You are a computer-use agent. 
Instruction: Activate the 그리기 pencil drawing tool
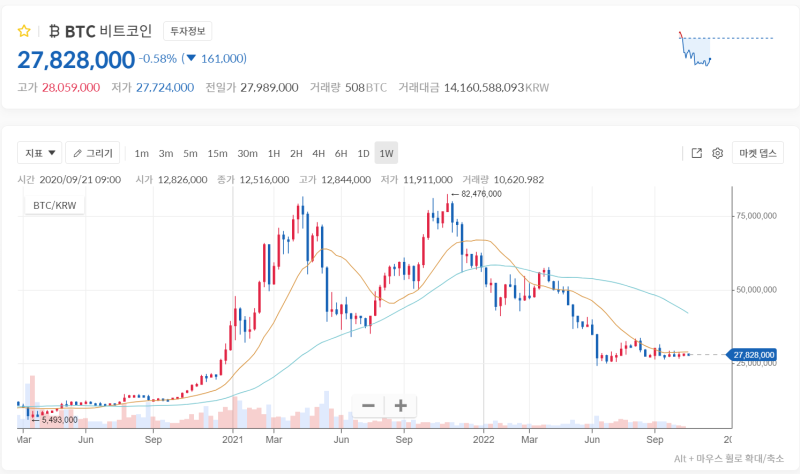pyautogui.click(x=93, y=153)
